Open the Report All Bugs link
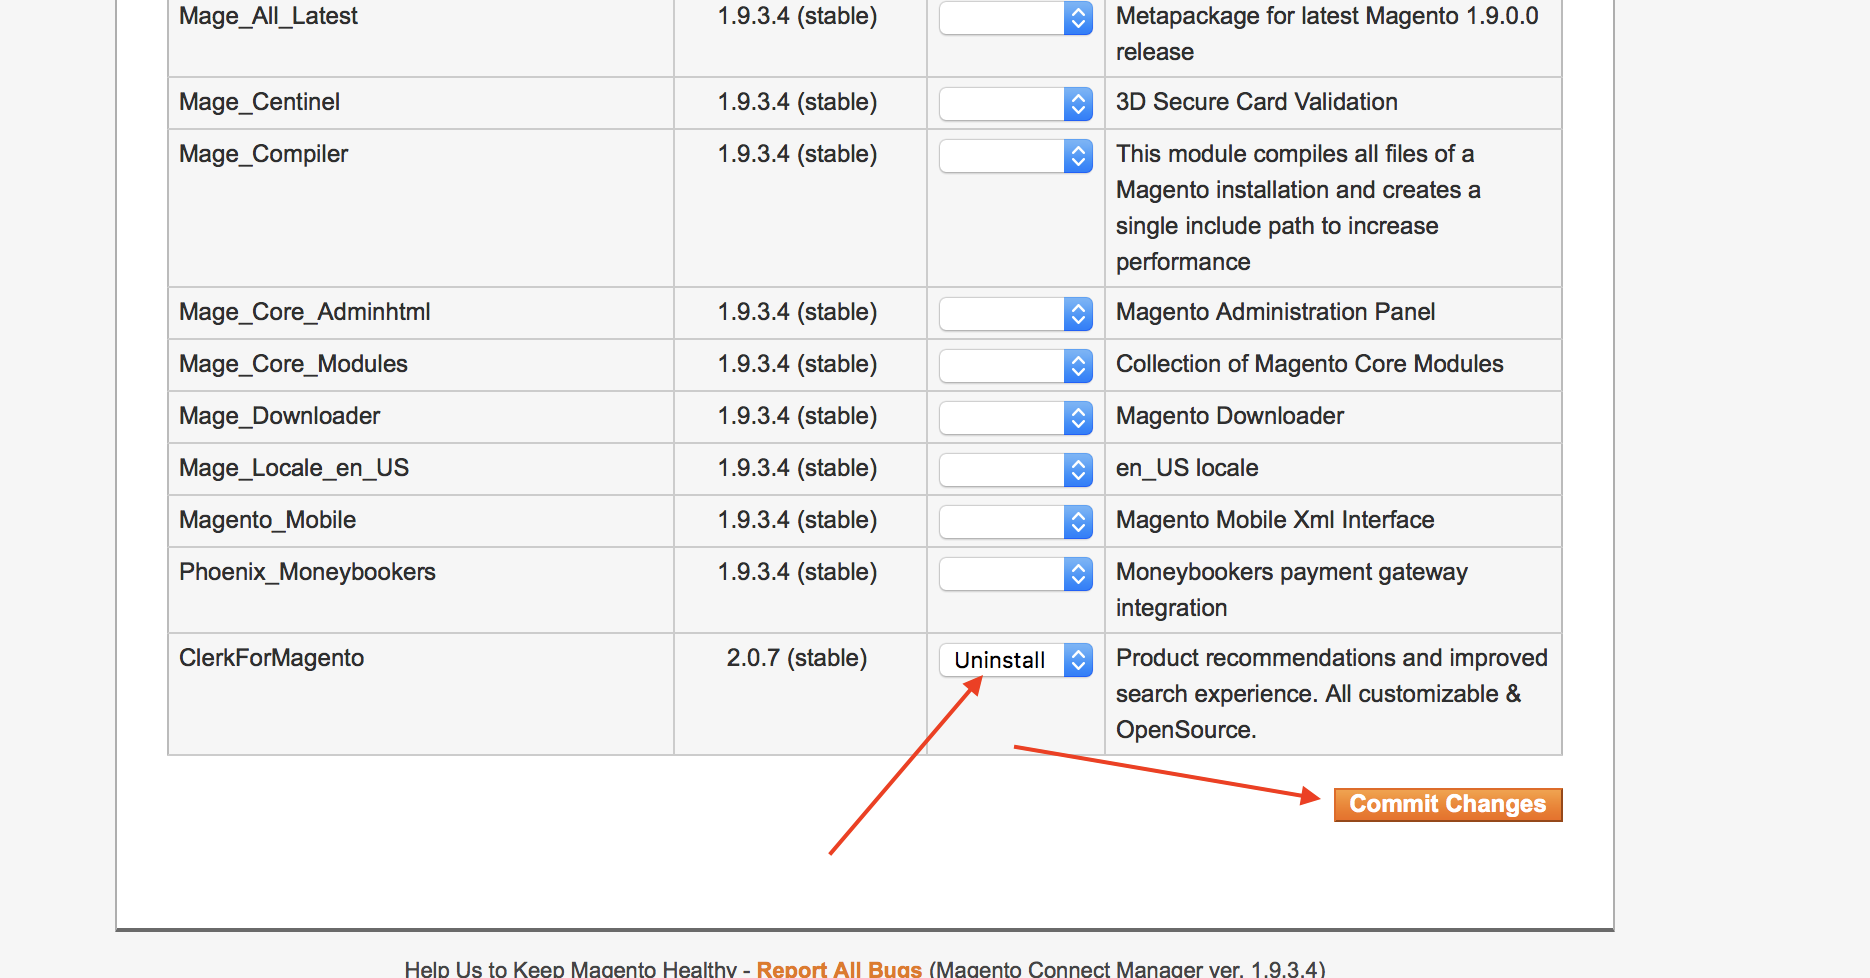The image size is (1870, 978). [839, 968]
